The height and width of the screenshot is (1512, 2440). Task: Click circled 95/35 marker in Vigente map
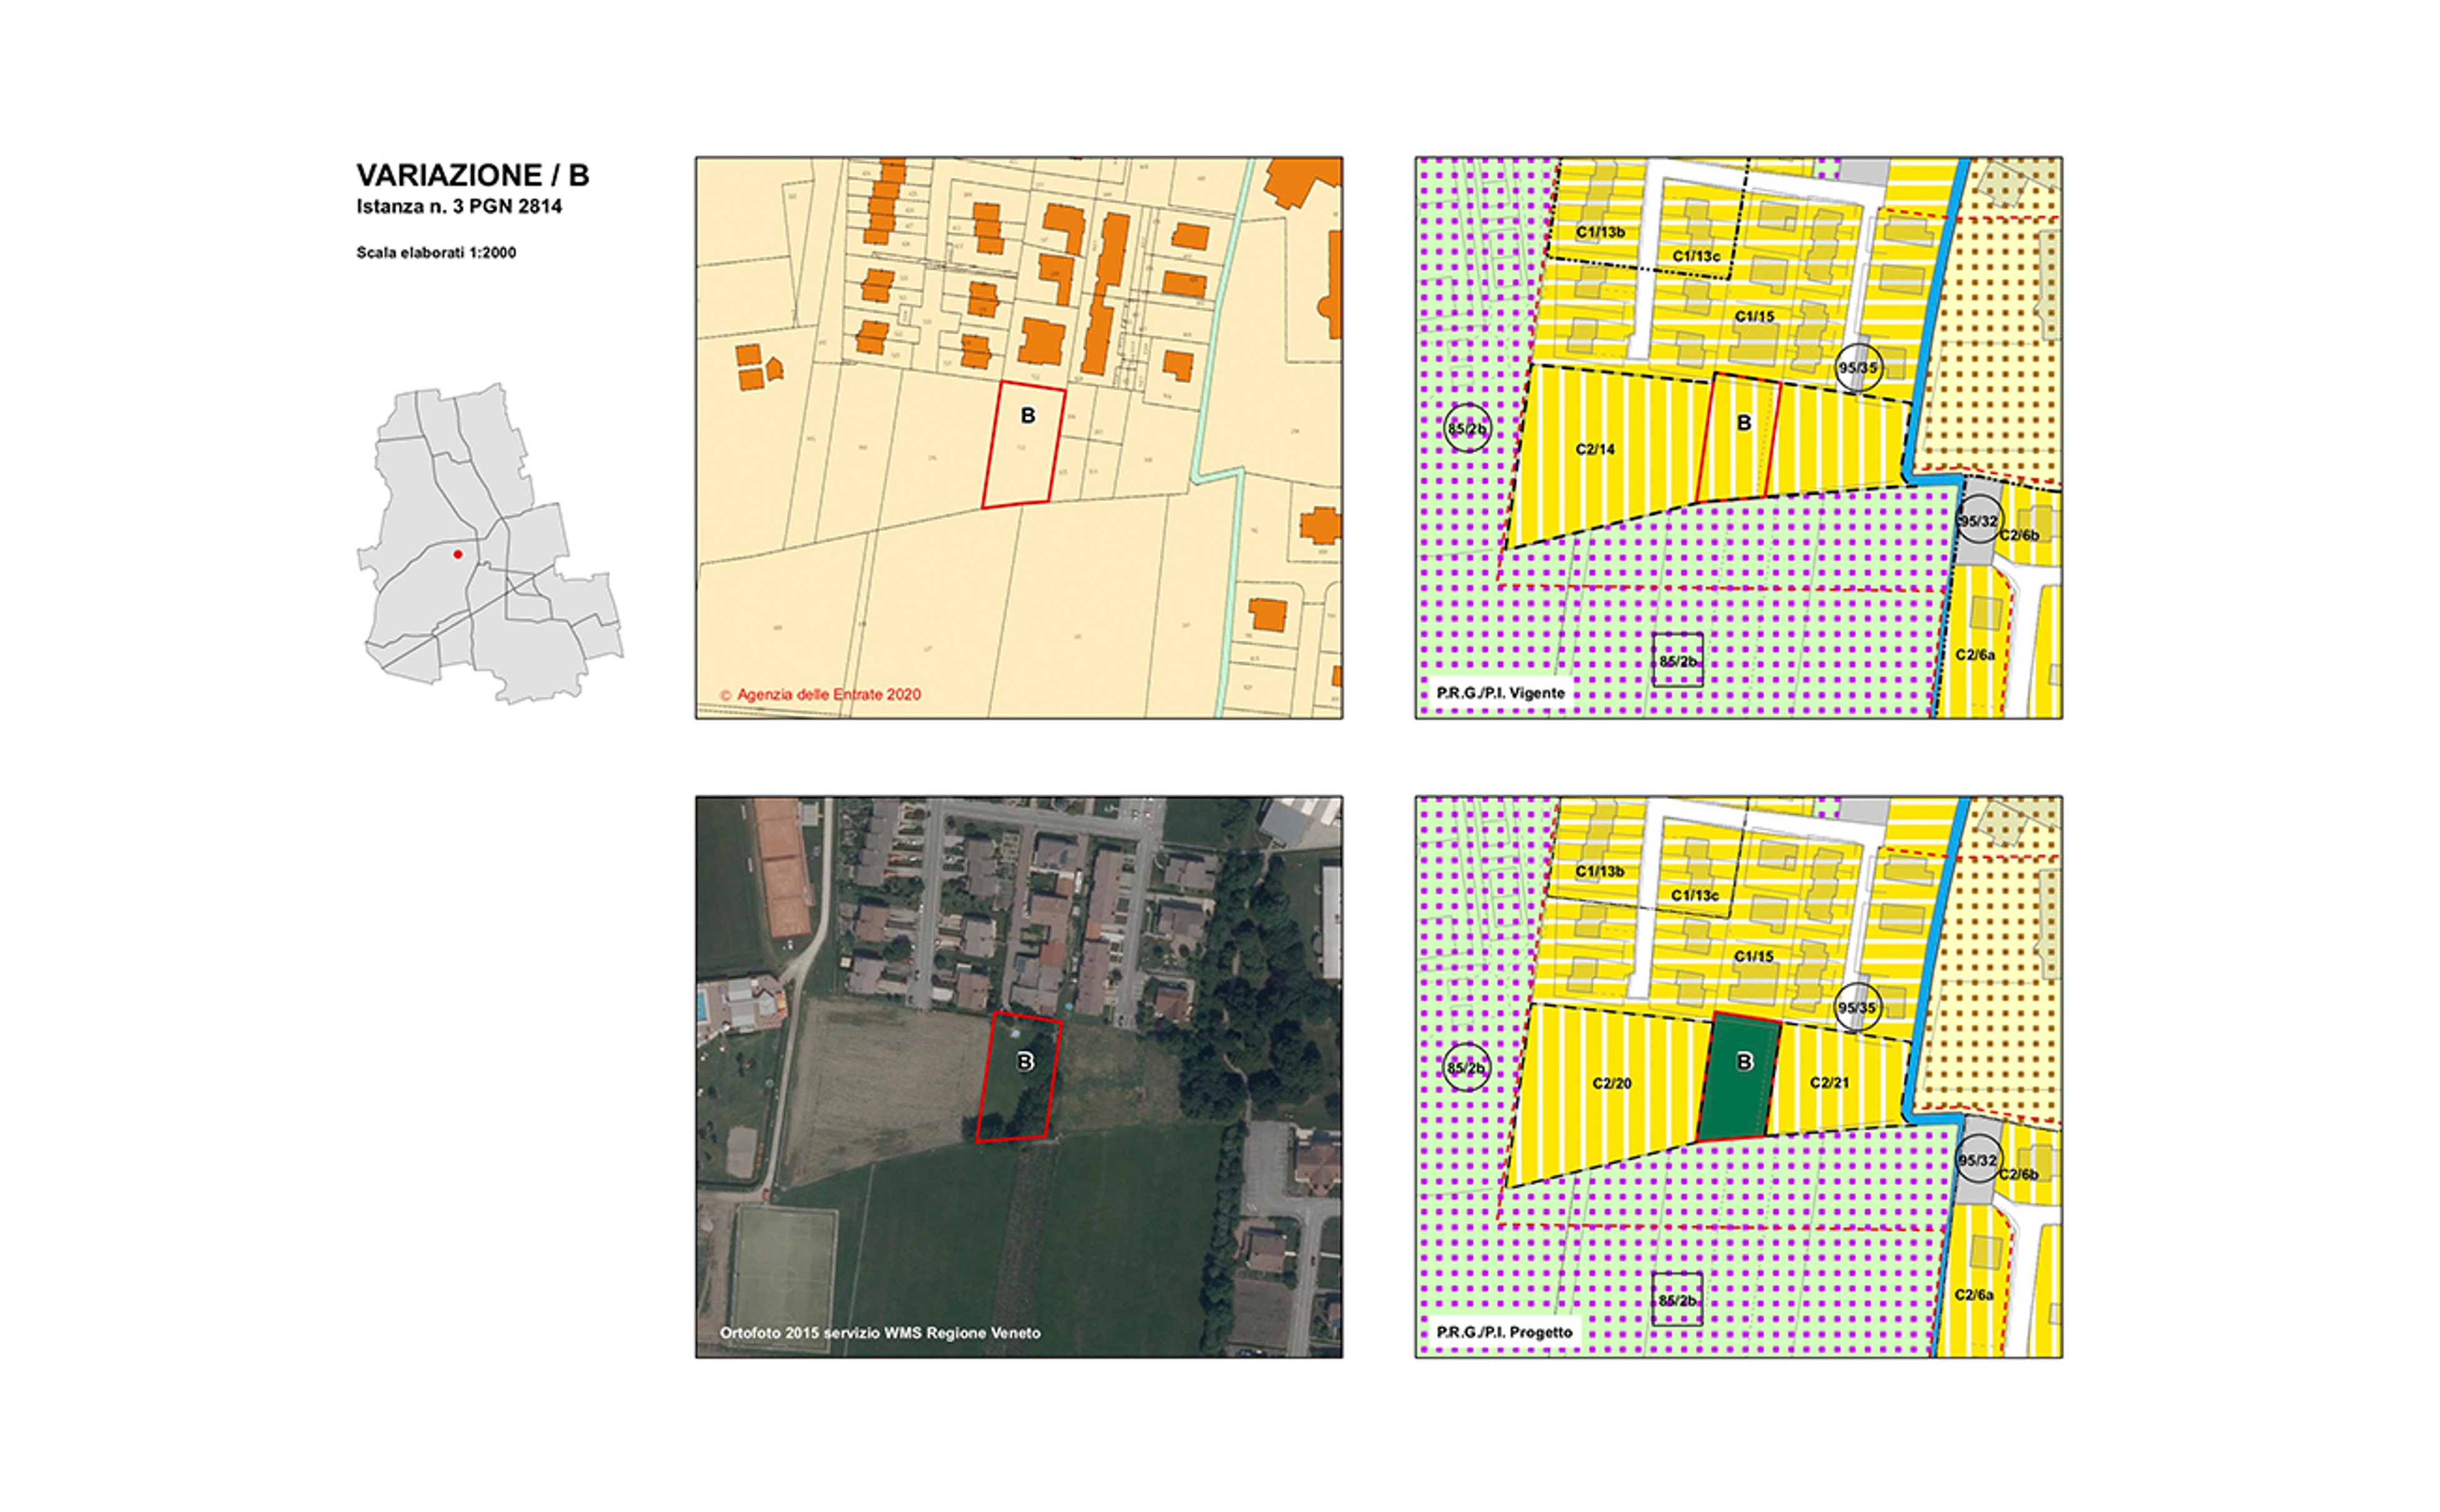click(1857, 368)
